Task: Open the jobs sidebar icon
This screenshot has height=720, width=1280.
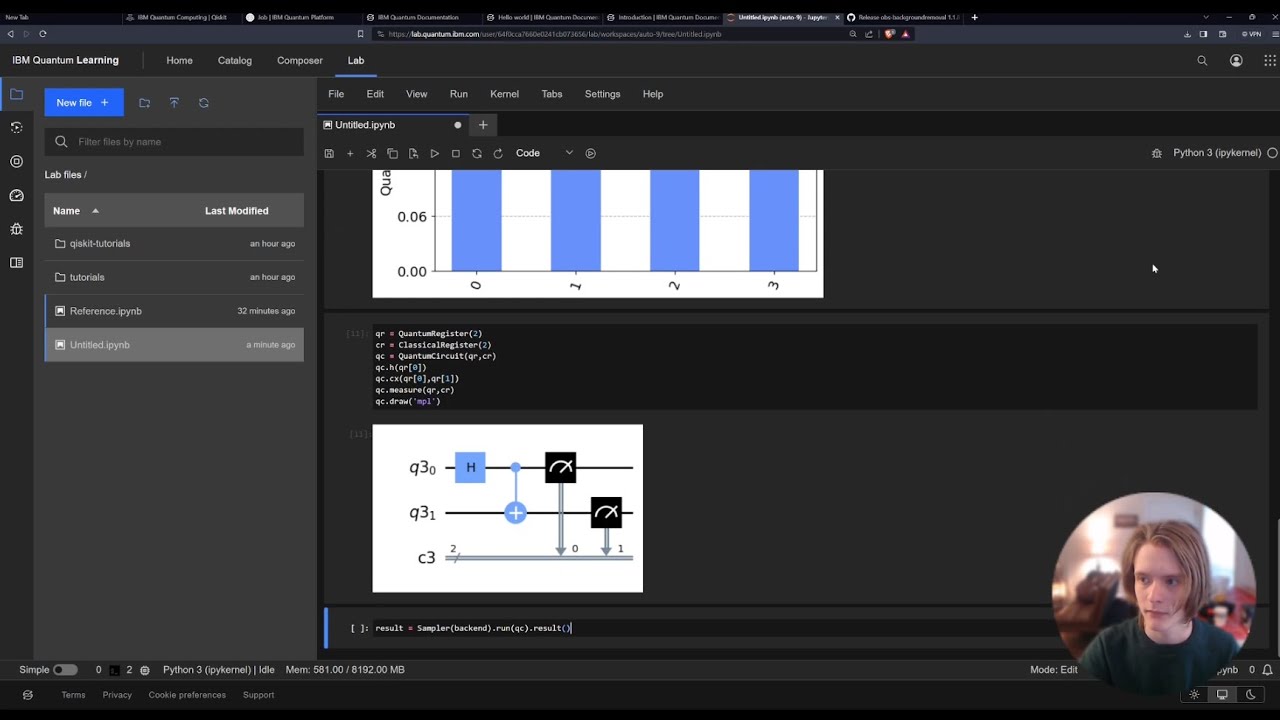Action: [x=16, y=127]
